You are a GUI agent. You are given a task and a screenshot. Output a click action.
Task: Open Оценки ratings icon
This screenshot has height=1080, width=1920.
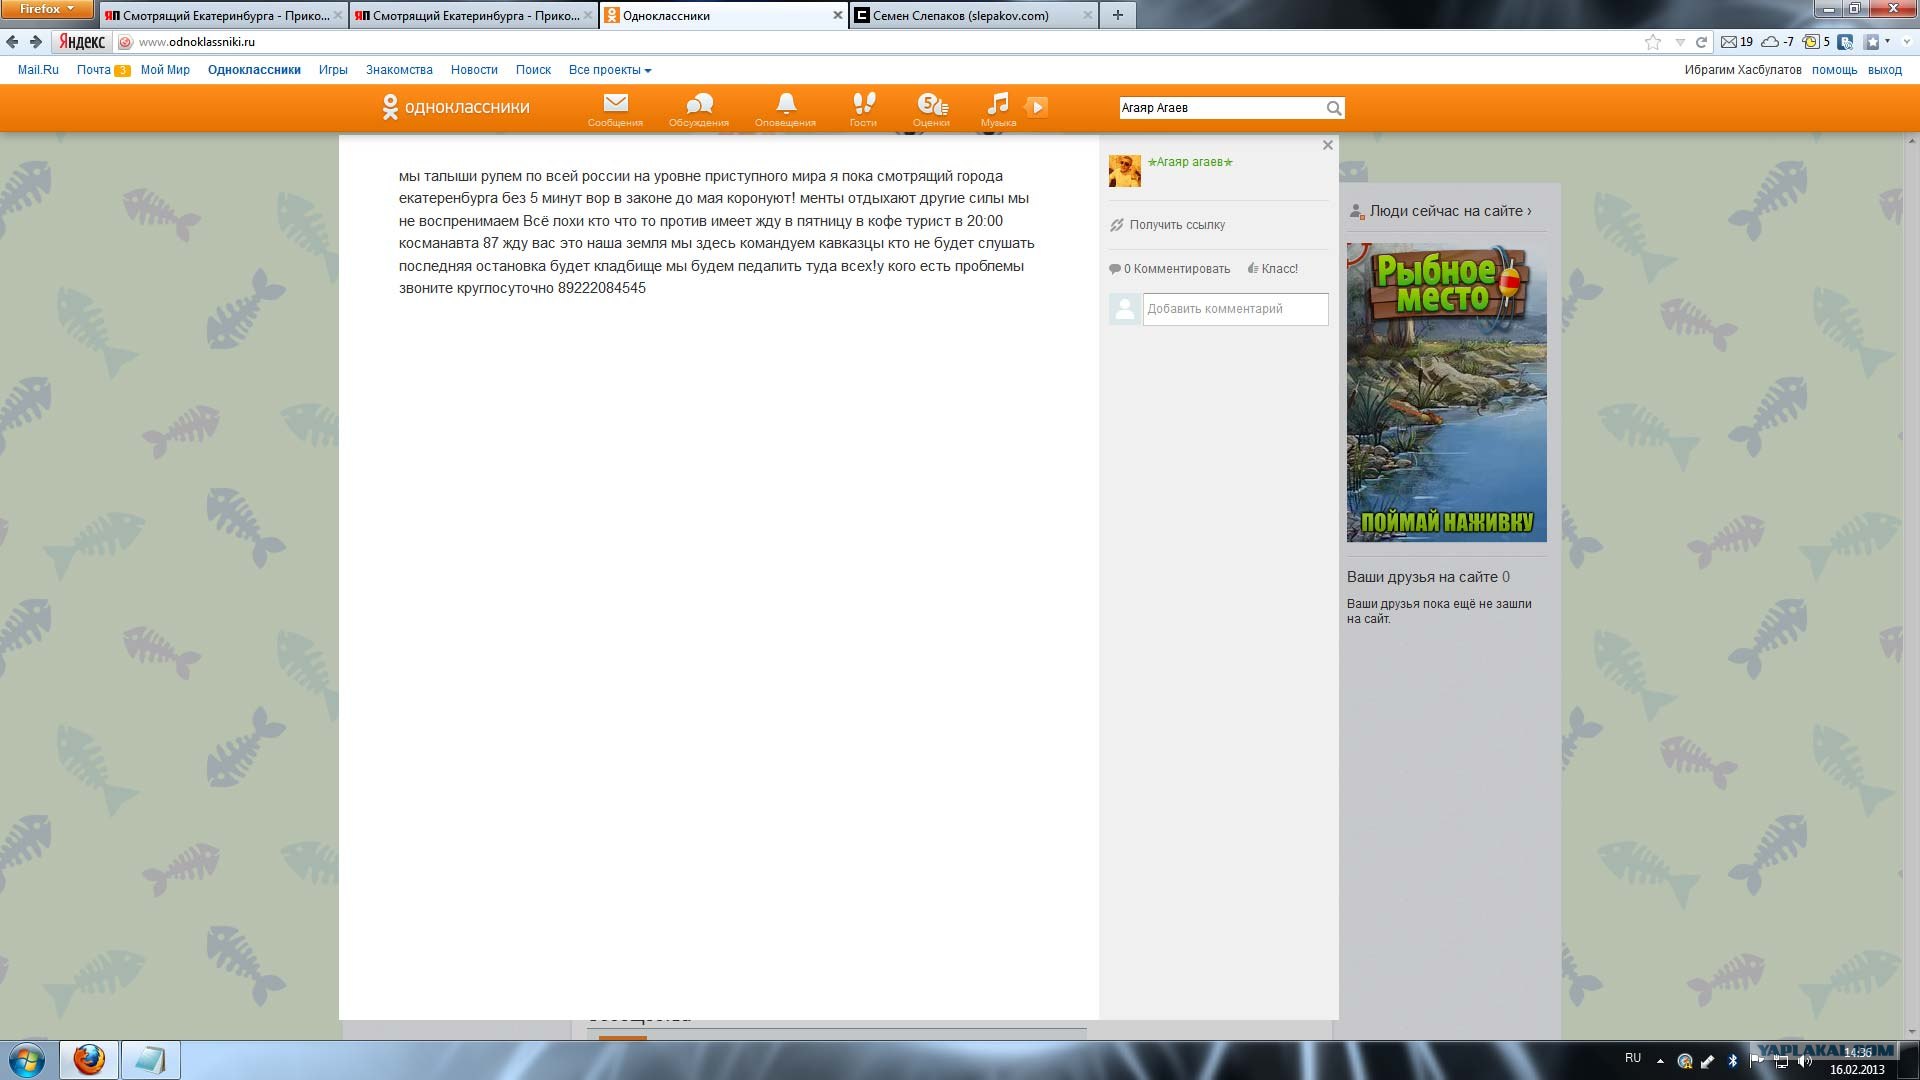[x=931, y=108]
